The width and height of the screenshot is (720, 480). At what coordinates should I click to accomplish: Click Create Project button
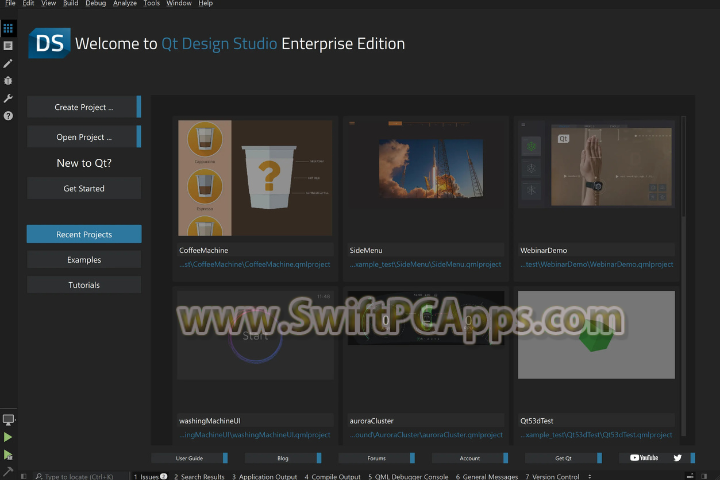(84, 107)
